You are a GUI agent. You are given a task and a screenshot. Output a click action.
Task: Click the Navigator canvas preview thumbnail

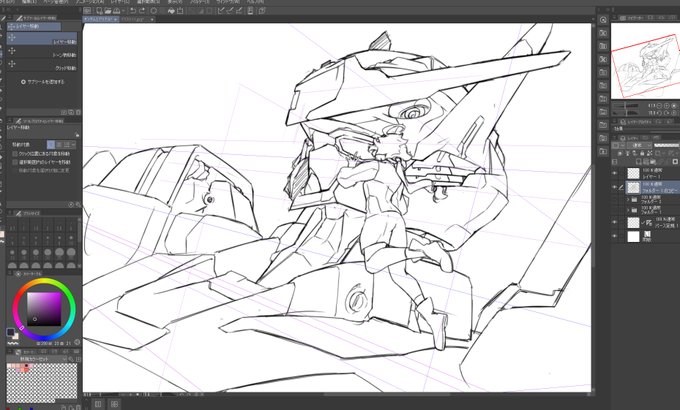pyautogui.click(x=645, y=61)
